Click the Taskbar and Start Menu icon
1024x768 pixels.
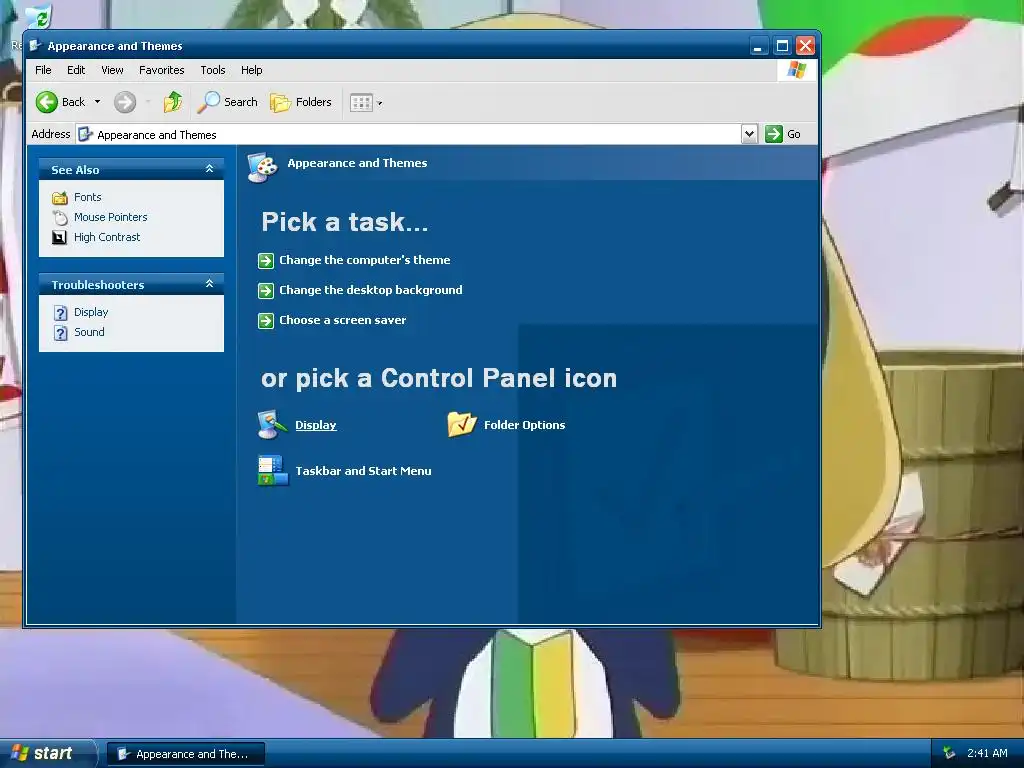tap(273, 471)
